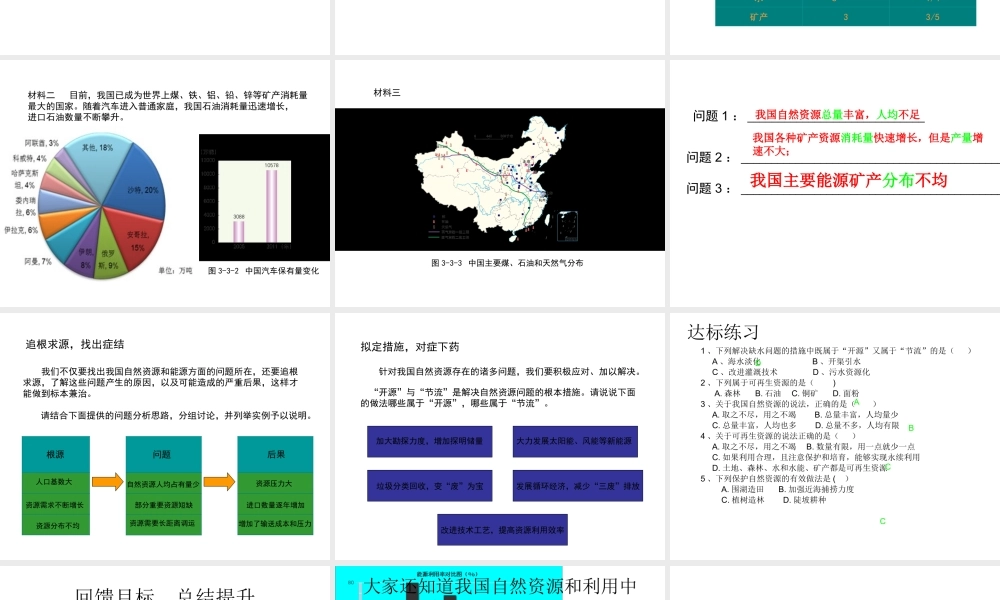Viewport: 1000px width, 600px height.
Task: Click the 问题 header box in diagram
Action: (x=163, y=455)
